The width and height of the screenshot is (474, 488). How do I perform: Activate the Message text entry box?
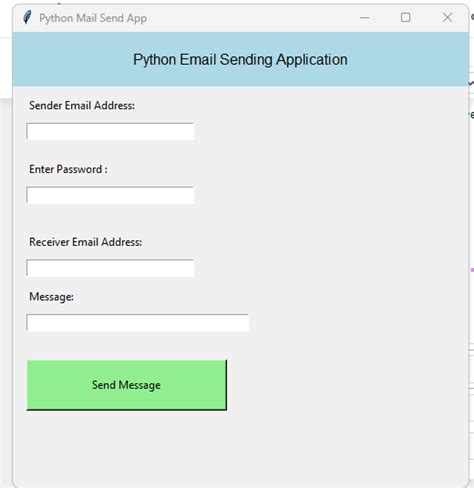click(x=138, y=322)
